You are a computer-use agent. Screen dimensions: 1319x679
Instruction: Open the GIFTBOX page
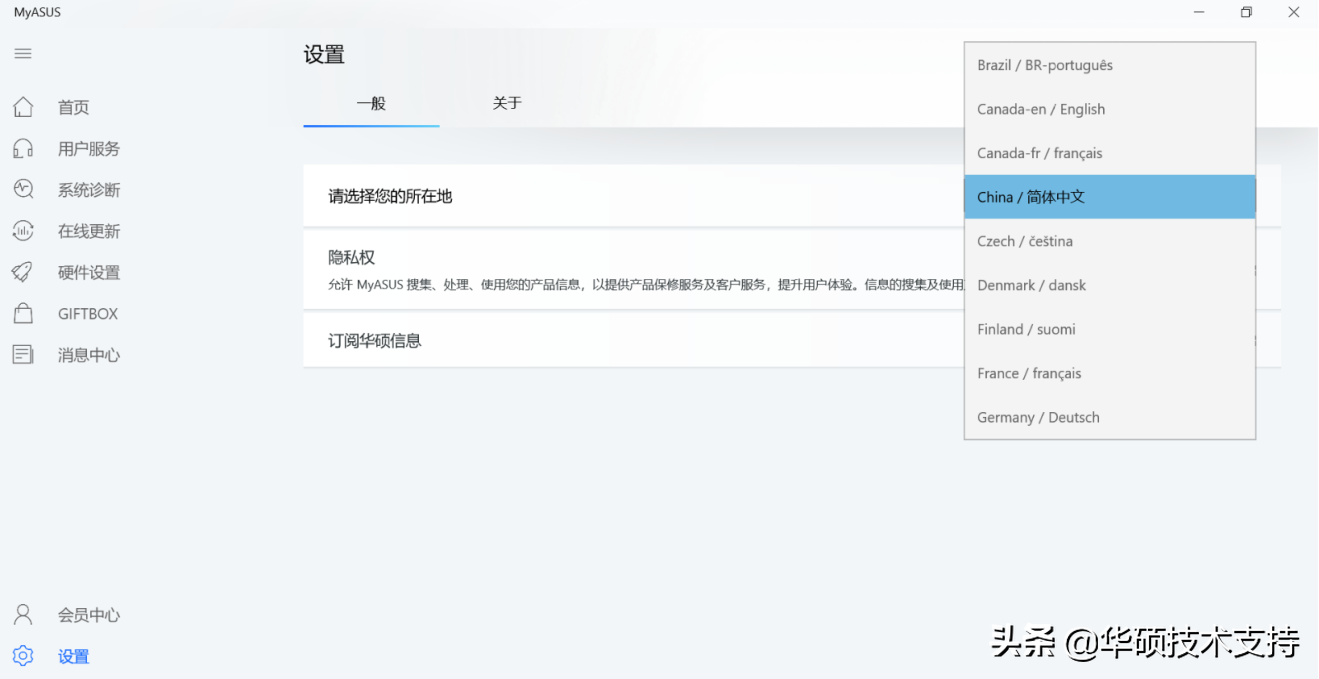tap(88, 314)
